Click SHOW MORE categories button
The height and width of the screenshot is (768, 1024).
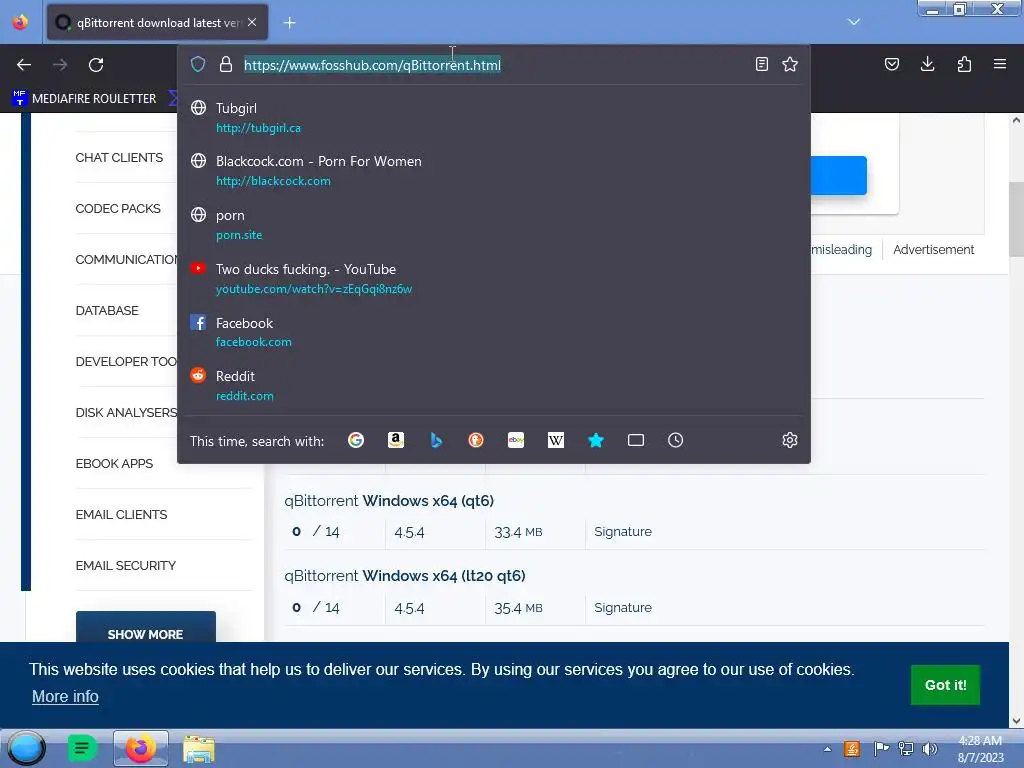tap(146, 628)
